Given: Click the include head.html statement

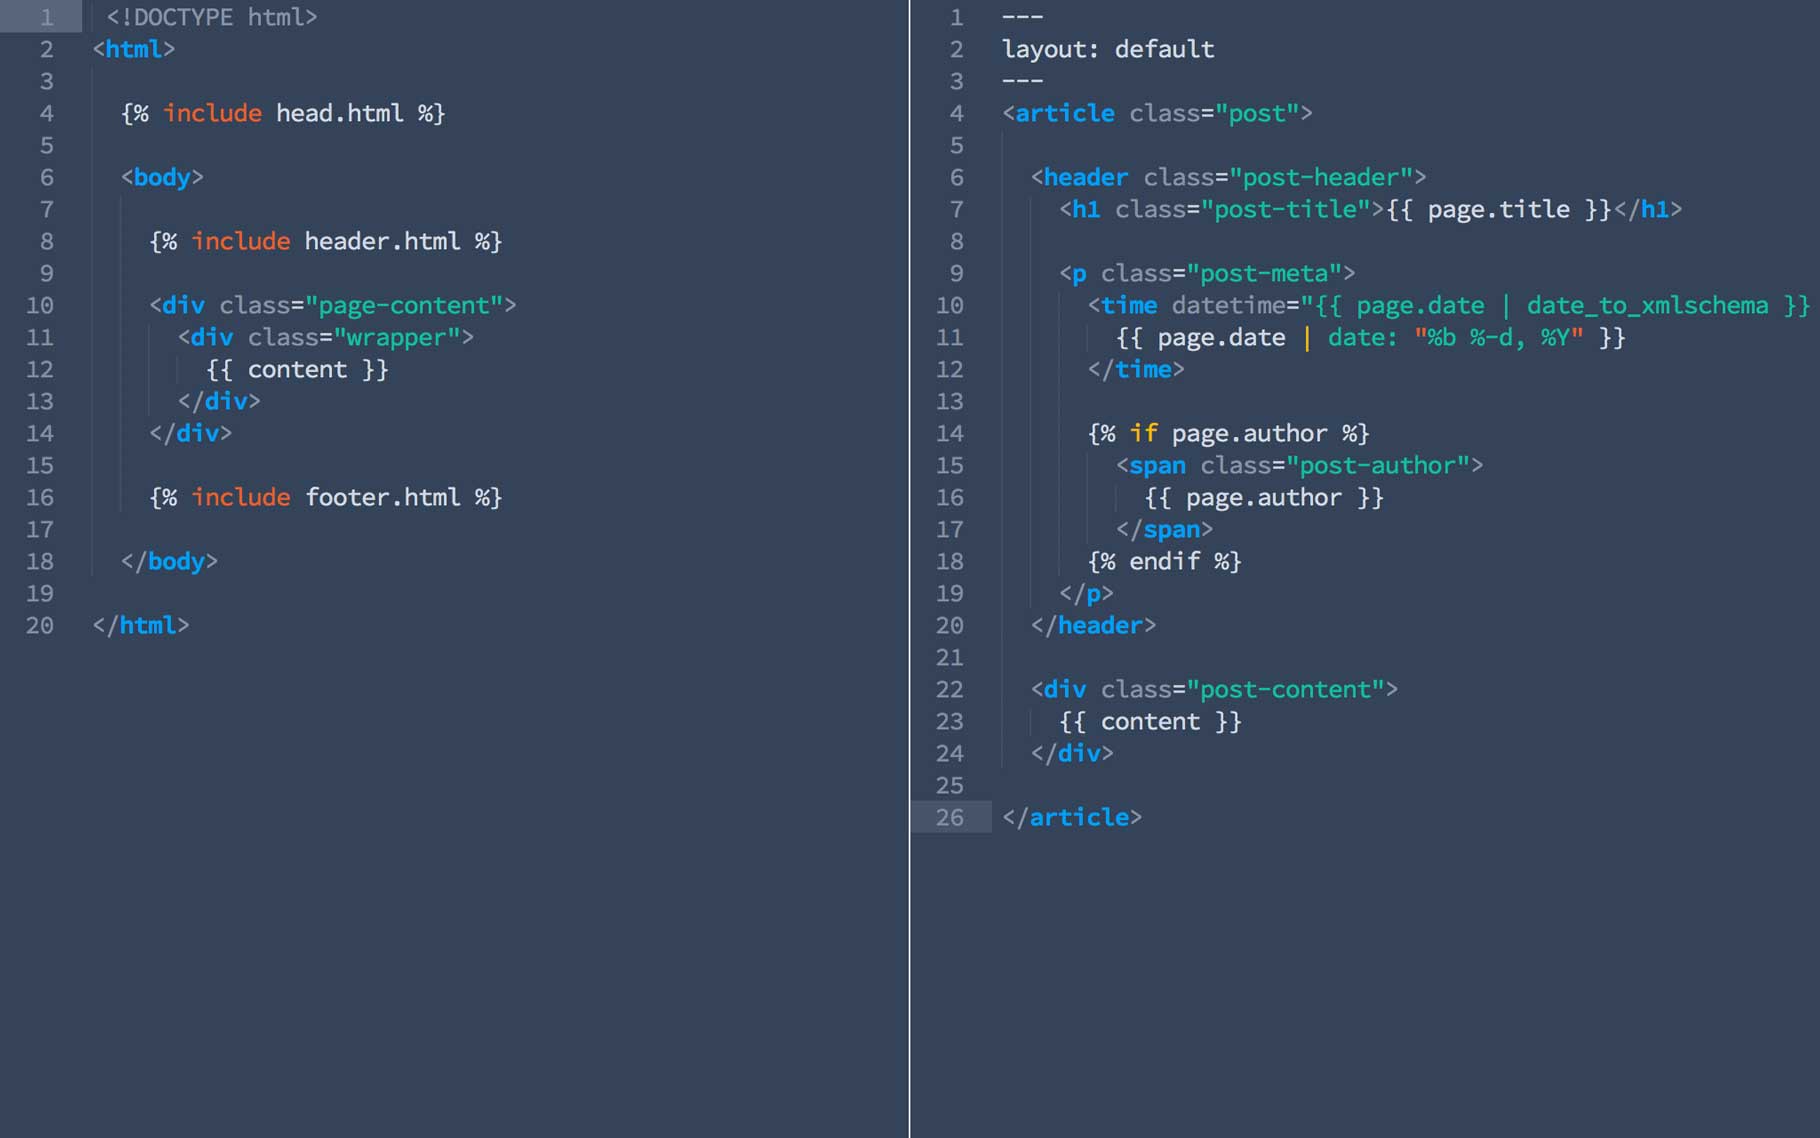Looking at the screenshot, I should (x=283, y=113).
